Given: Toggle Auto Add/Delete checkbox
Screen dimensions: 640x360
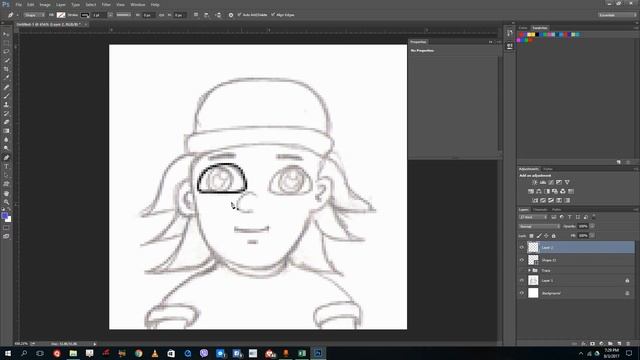Looking at the screenshot, I should [240, 15].
